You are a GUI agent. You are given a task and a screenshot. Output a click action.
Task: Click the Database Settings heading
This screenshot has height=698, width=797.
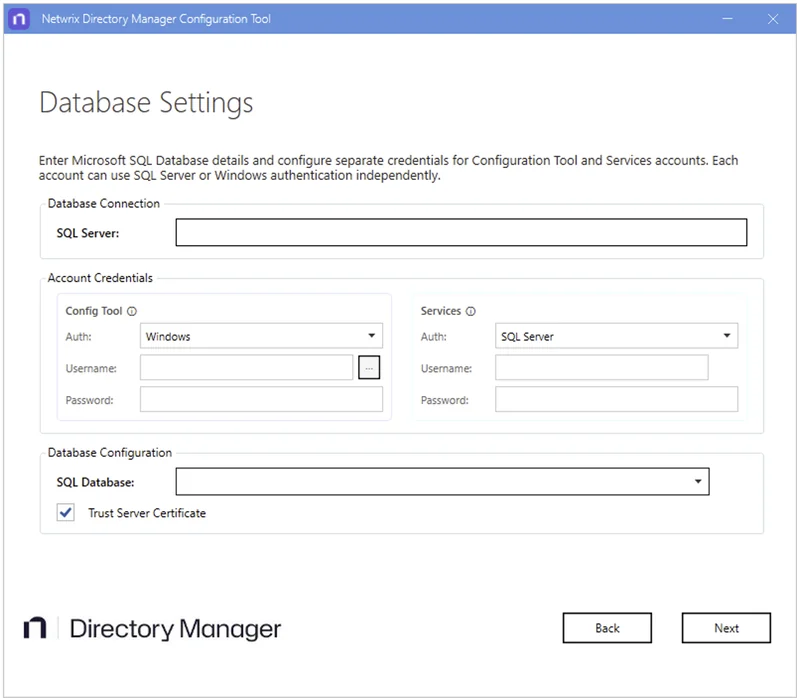(146, 103)
